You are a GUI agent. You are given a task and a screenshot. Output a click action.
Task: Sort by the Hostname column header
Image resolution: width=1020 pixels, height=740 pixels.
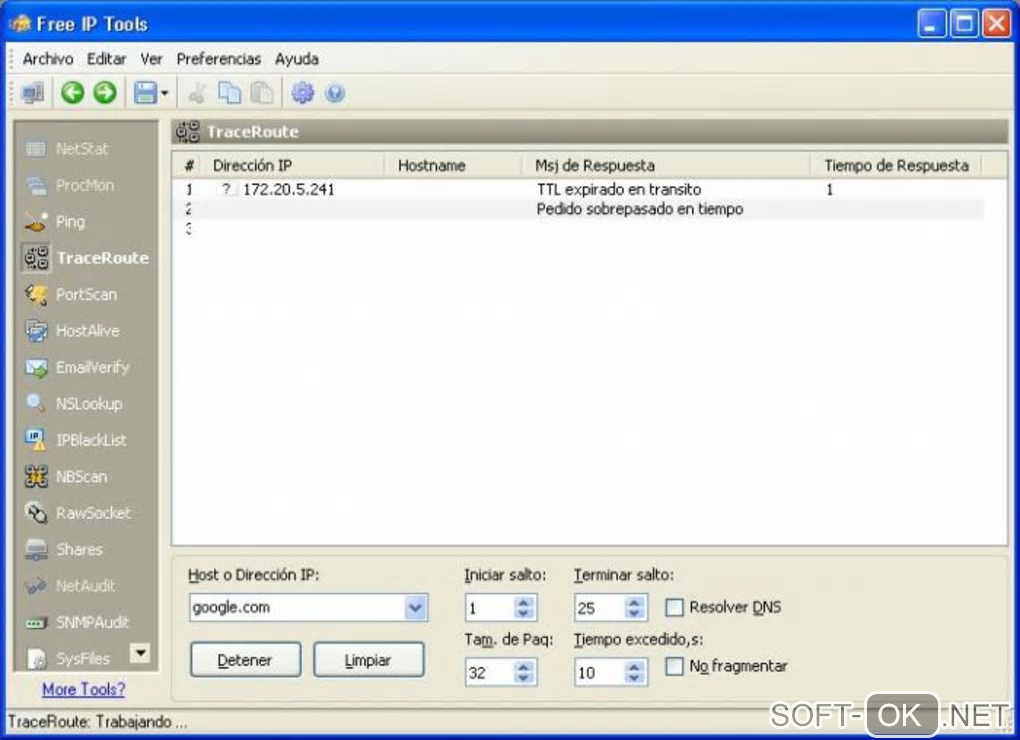pos(454,166)
